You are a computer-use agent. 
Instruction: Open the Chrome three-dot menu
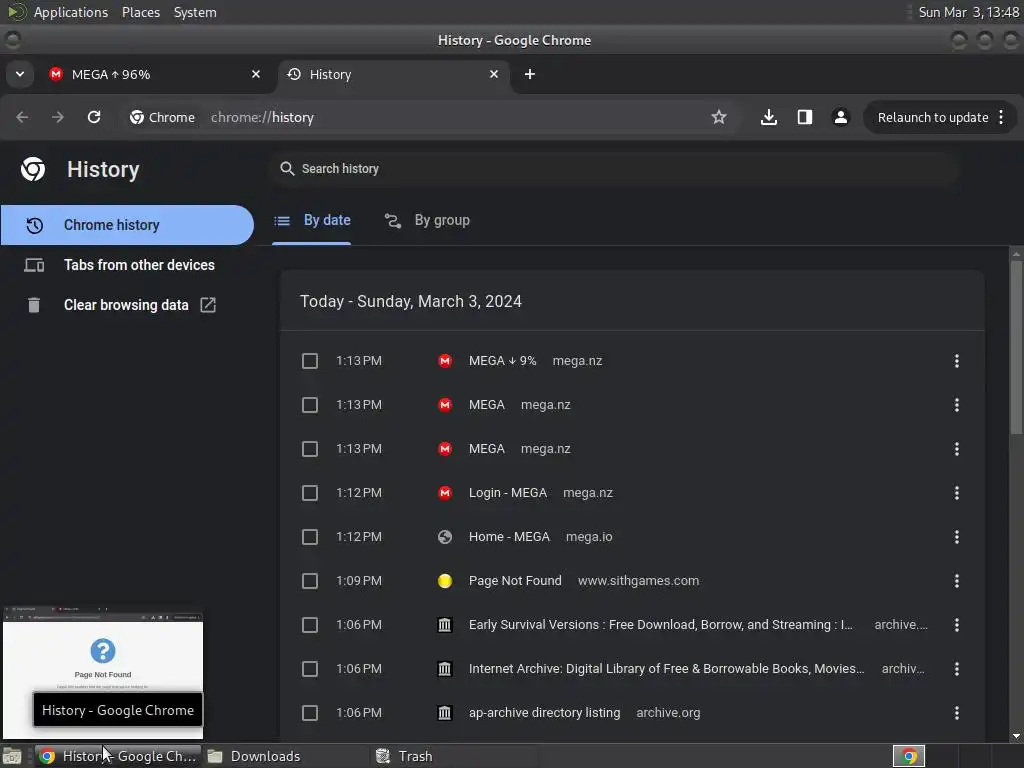[1001, 118]
